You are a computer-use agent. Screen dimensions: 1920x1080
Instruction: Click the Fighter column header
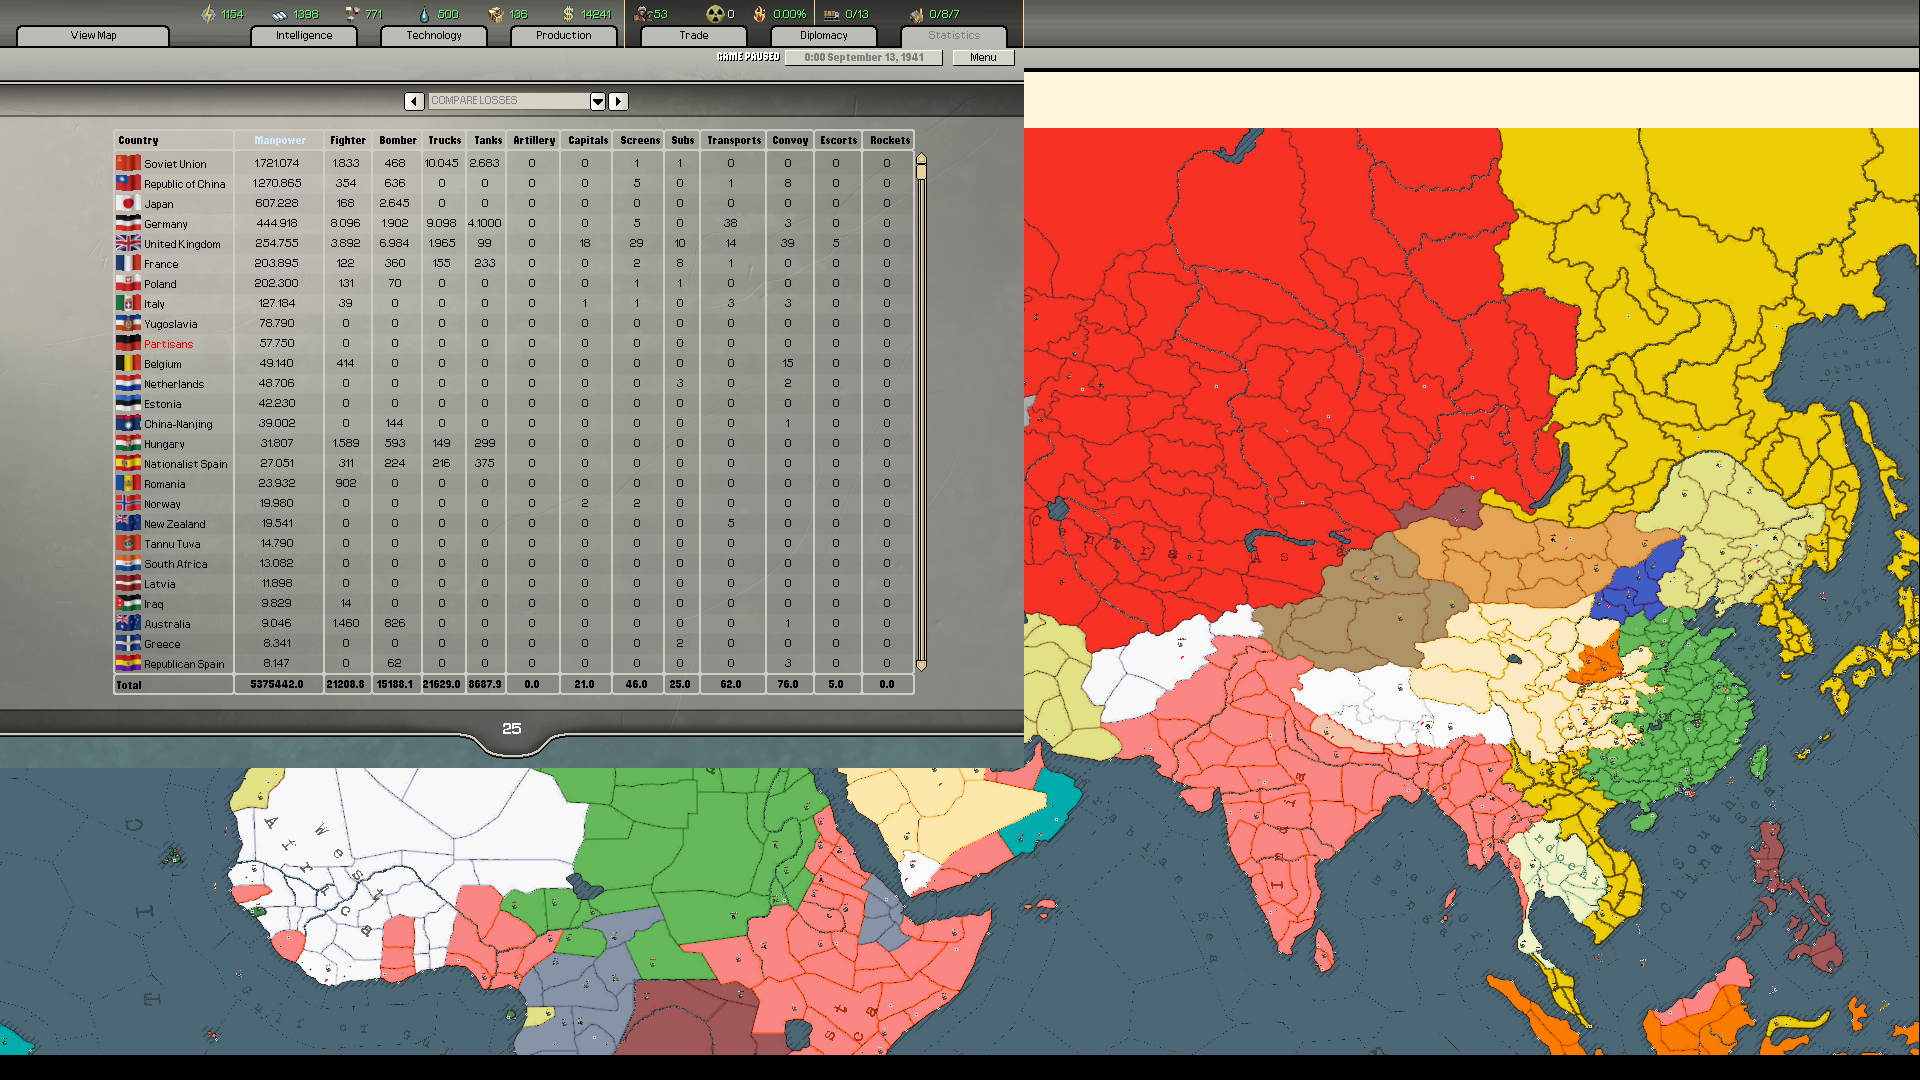[347, 140]
